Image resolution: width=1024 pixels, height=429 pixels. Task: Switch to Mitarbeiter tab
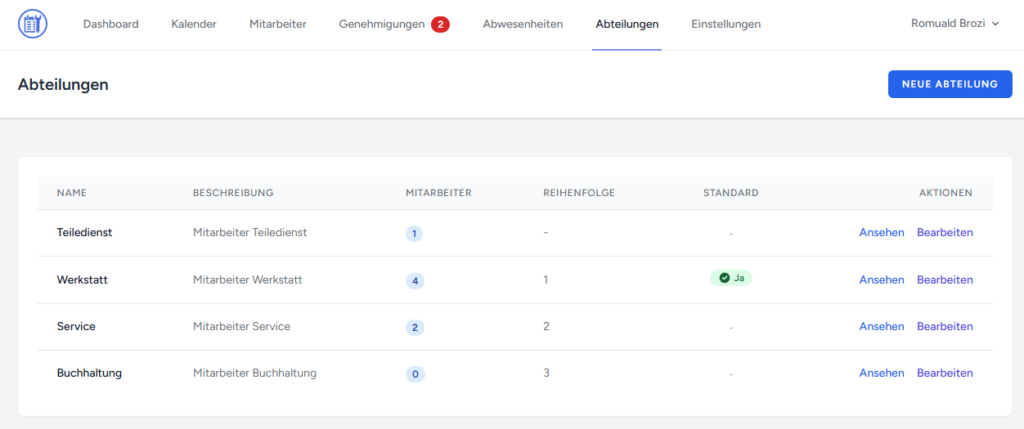(278, 24)
